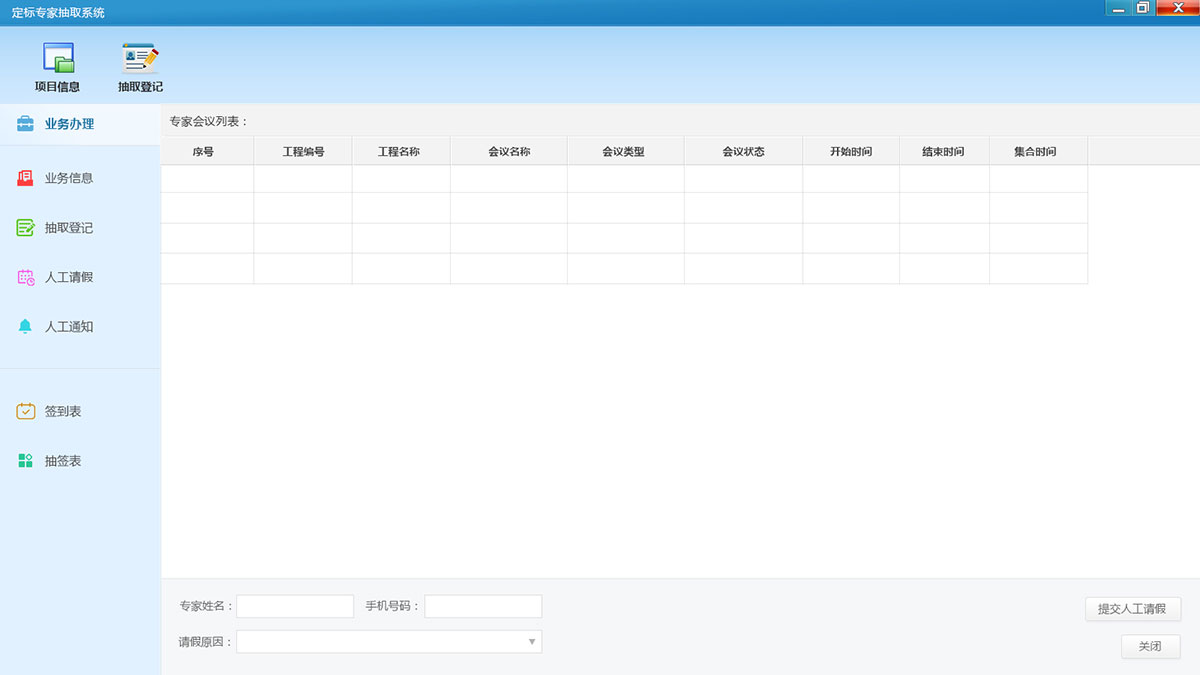Submit with the 提交人工请假 button
Screen dimensions: 1200x675
tap(1133, 609)
